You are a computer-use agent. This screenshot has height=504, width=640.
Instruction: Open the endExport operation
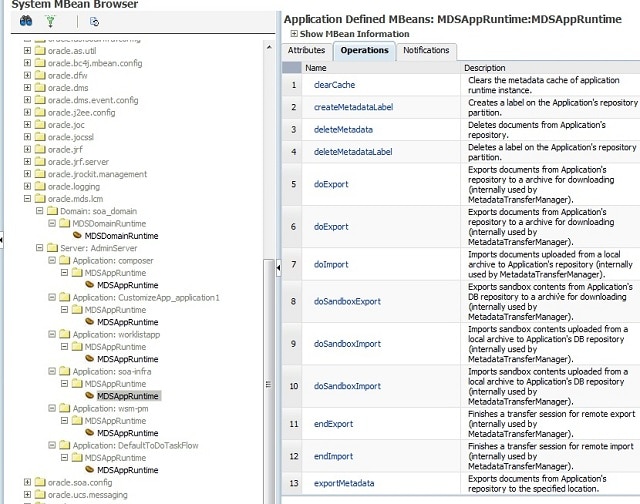tap(333, 424)
